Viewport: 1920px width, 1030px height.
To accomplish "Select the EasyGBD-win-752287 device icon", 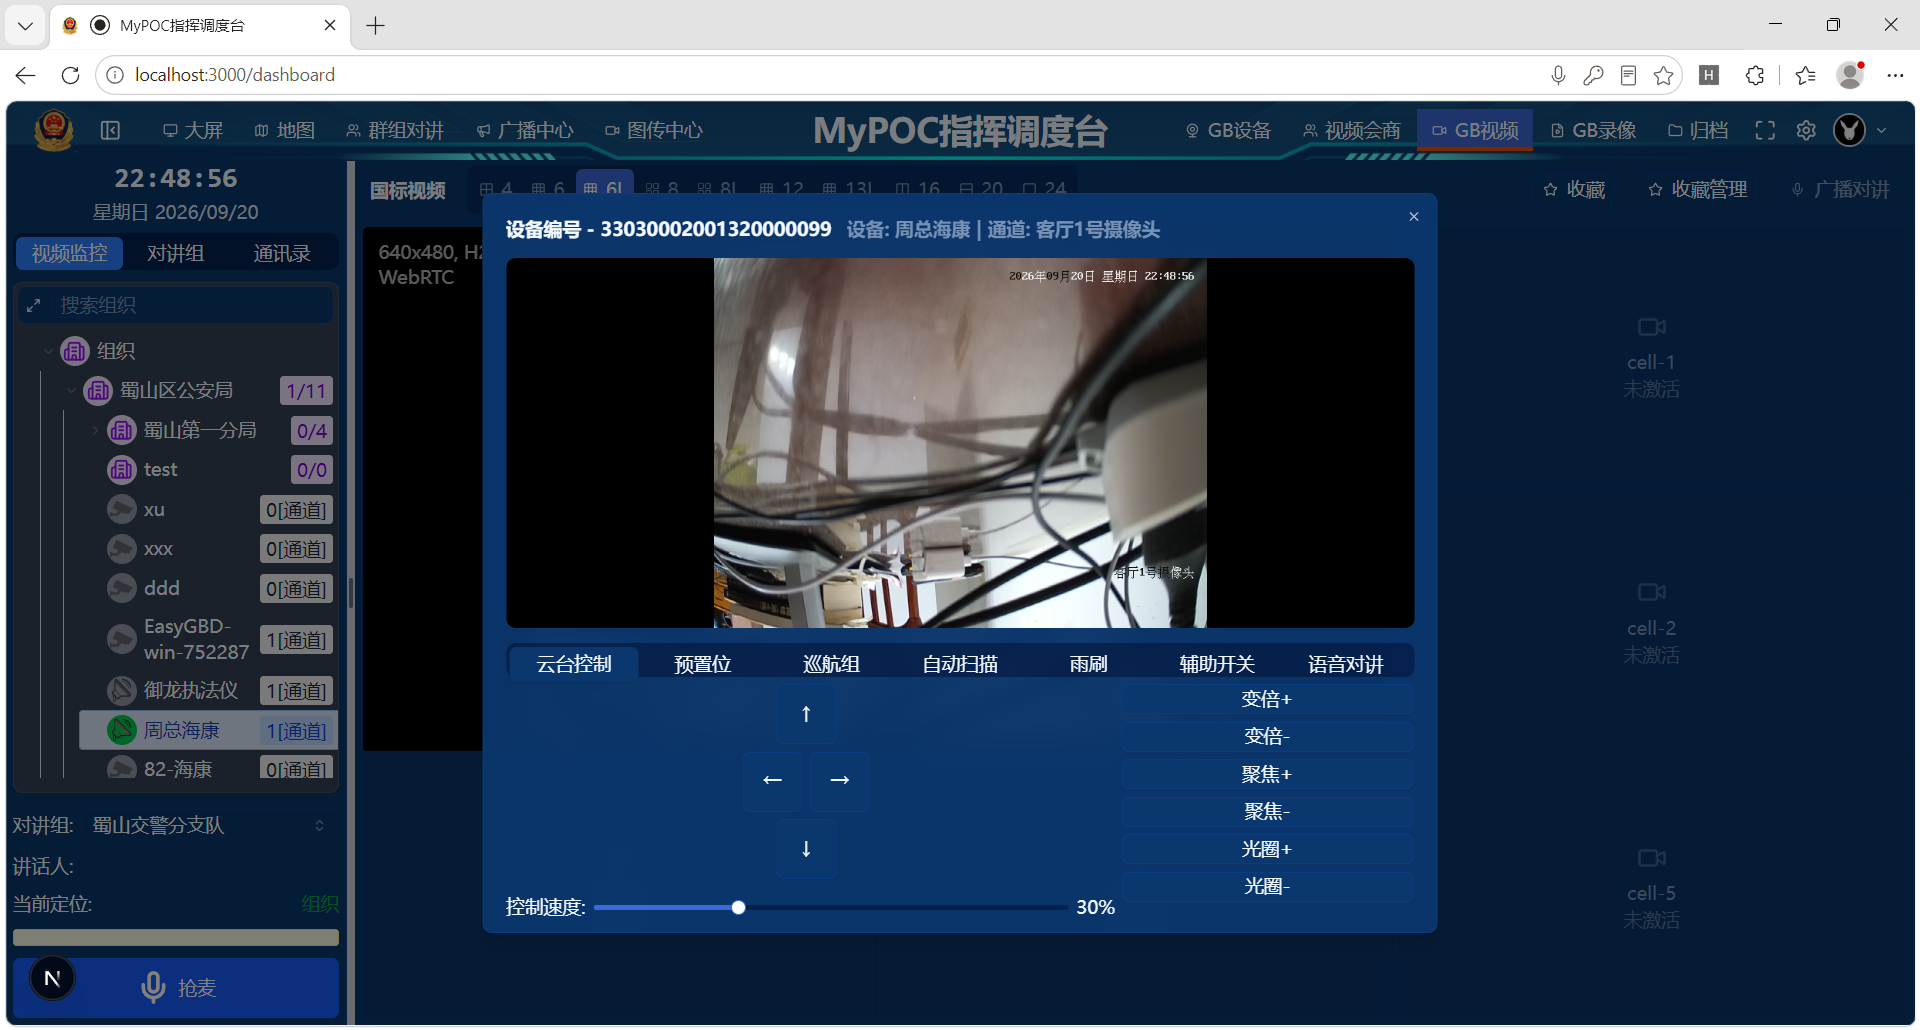I will tap(122, 639).
